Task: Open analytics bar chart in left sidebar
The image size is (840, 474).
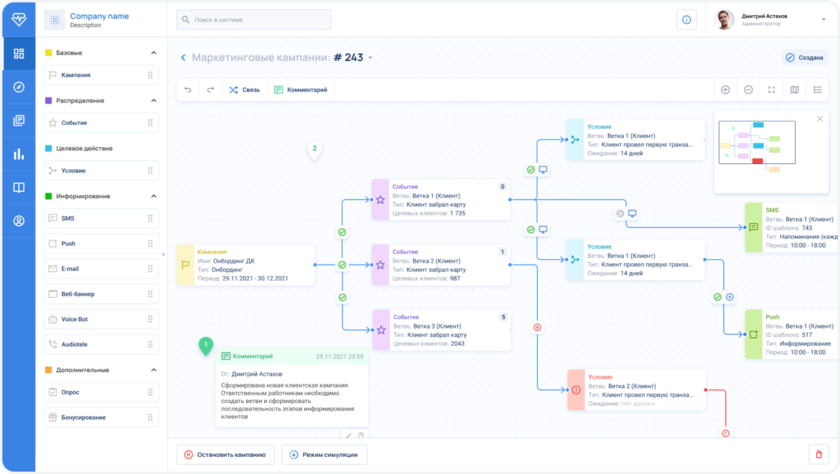Action: (x=18, y=154)
